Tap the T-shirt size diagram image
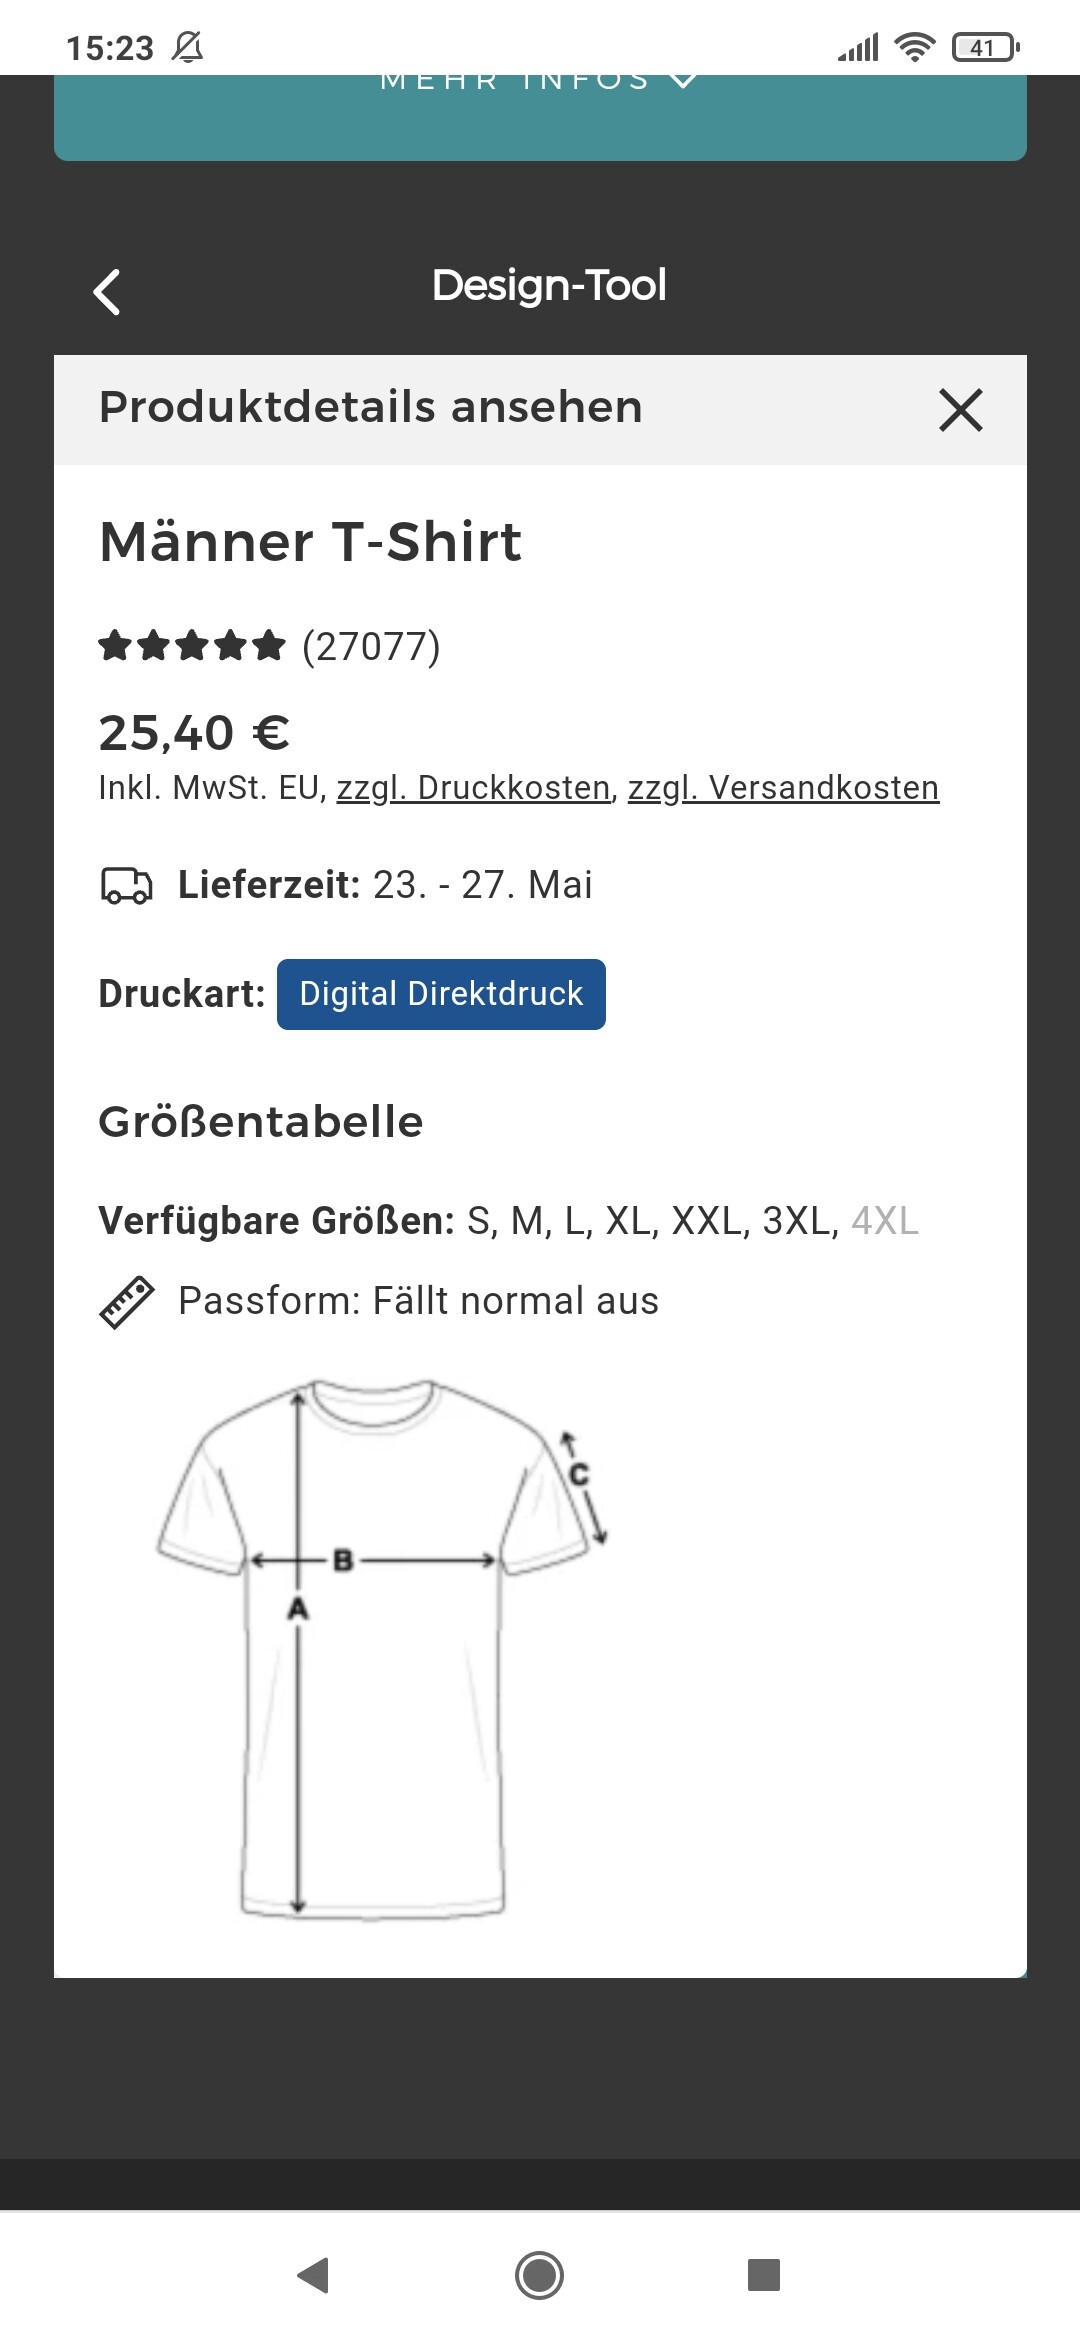 tap(380, 1650)
